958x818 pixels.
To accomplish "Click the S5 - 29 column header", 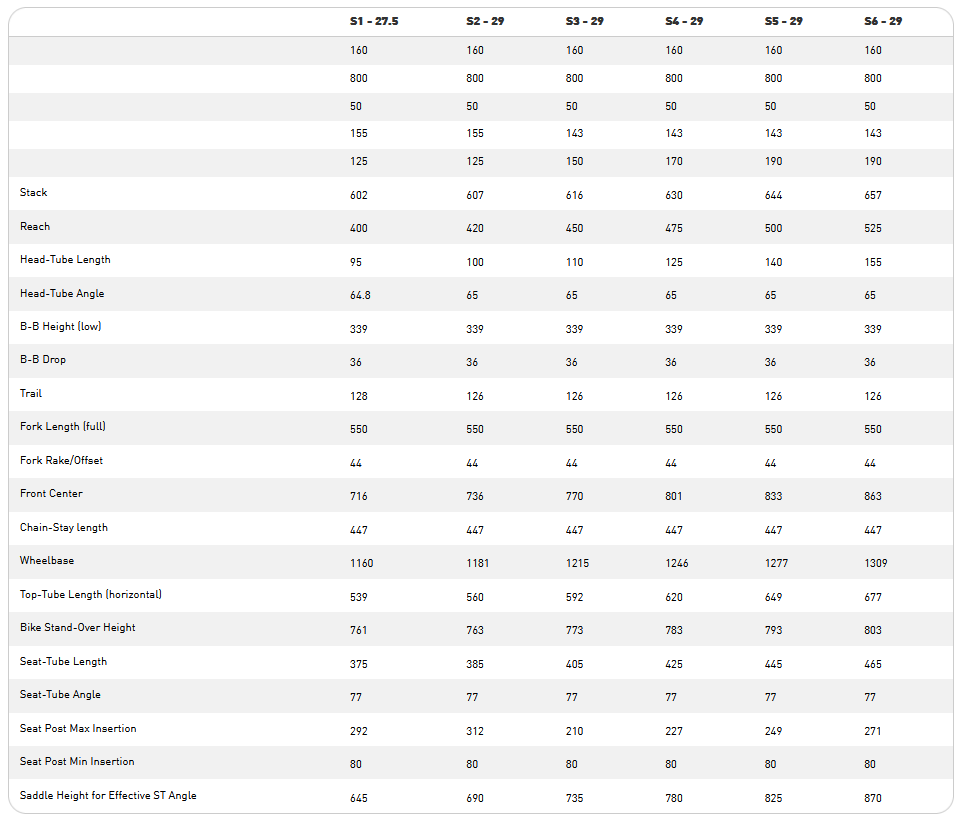I will pyautogui.click(x=784, y=21).
